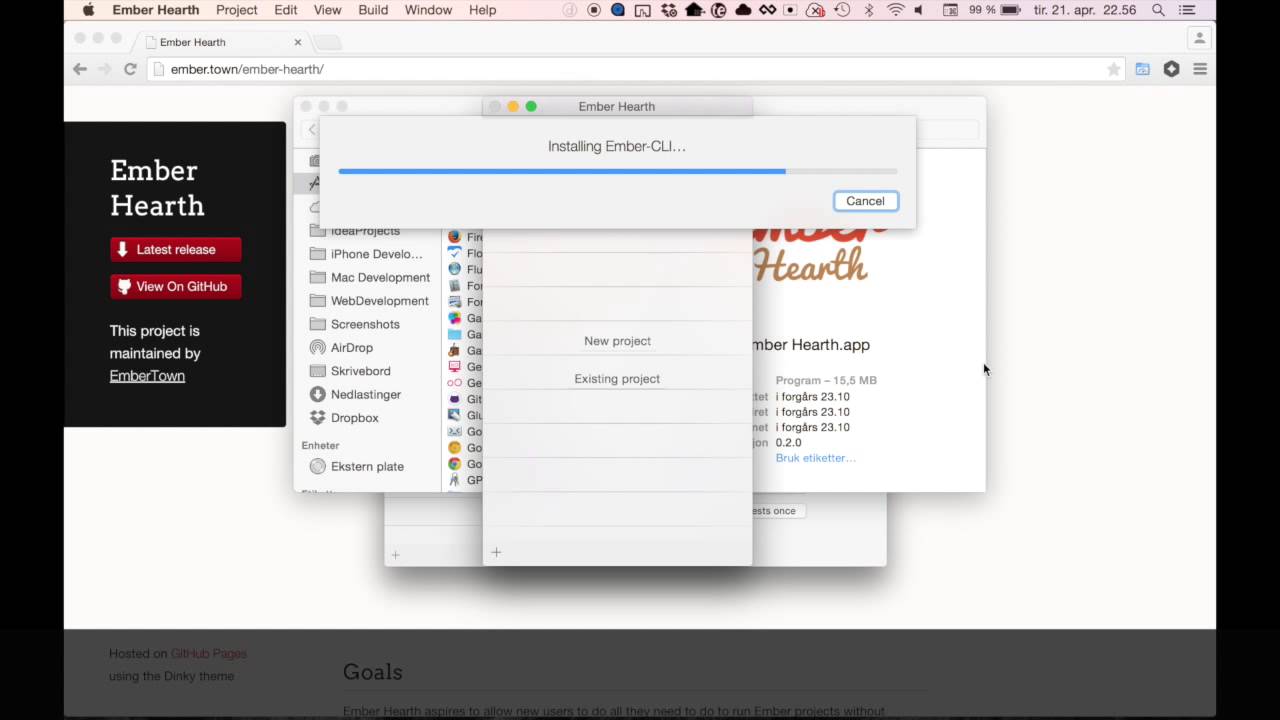Viewport: 1280px width, 720px height.
Task: Open the Chrome user profile button
Action: [x=1198, y=38]
